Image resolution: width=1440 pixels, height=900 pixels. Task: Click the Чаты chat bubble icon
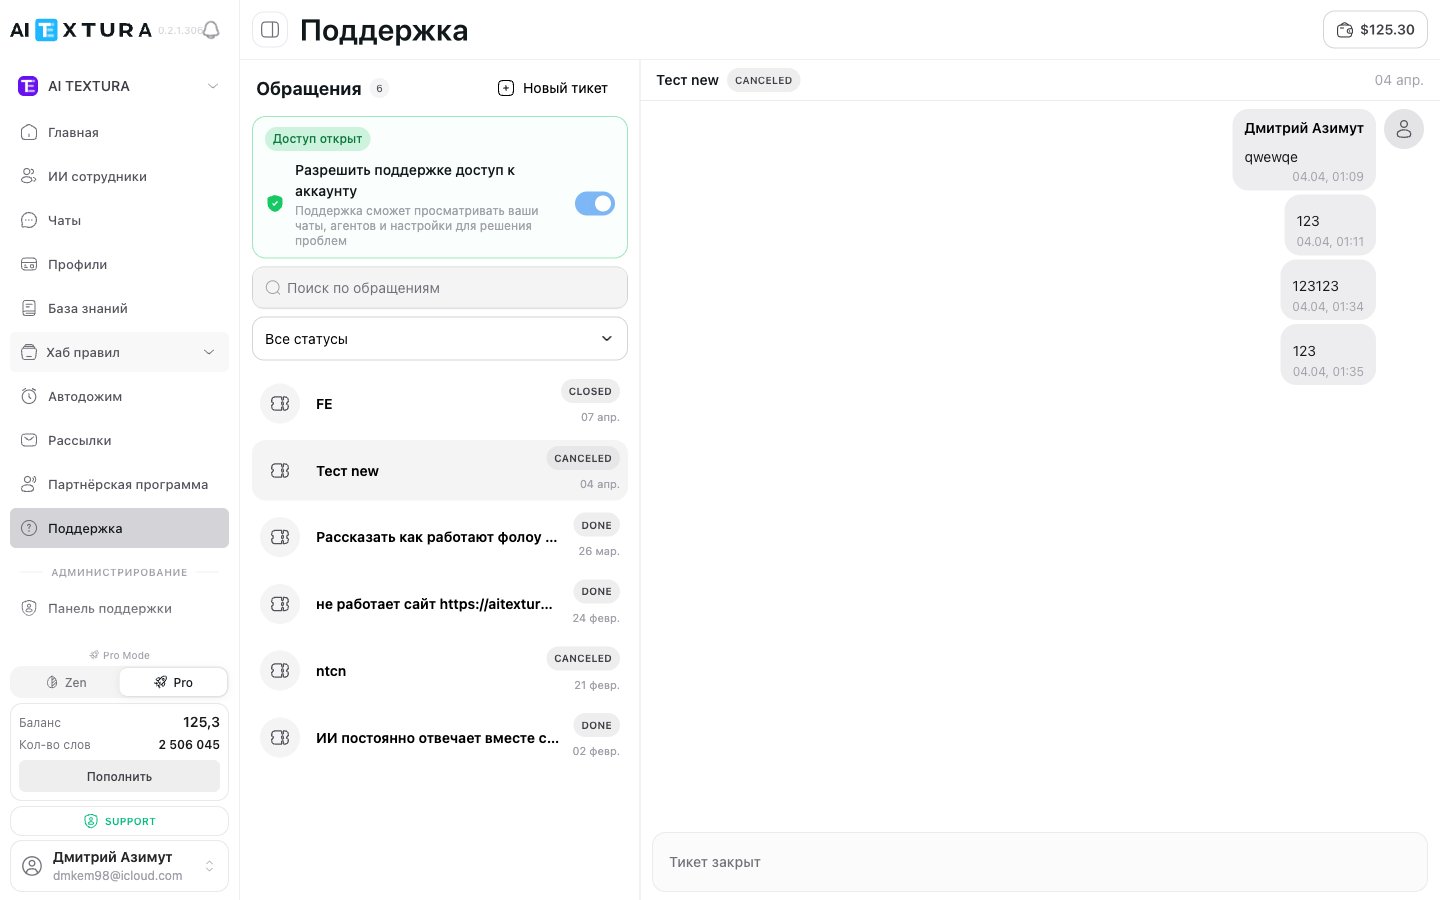click(x=29, y=220)
